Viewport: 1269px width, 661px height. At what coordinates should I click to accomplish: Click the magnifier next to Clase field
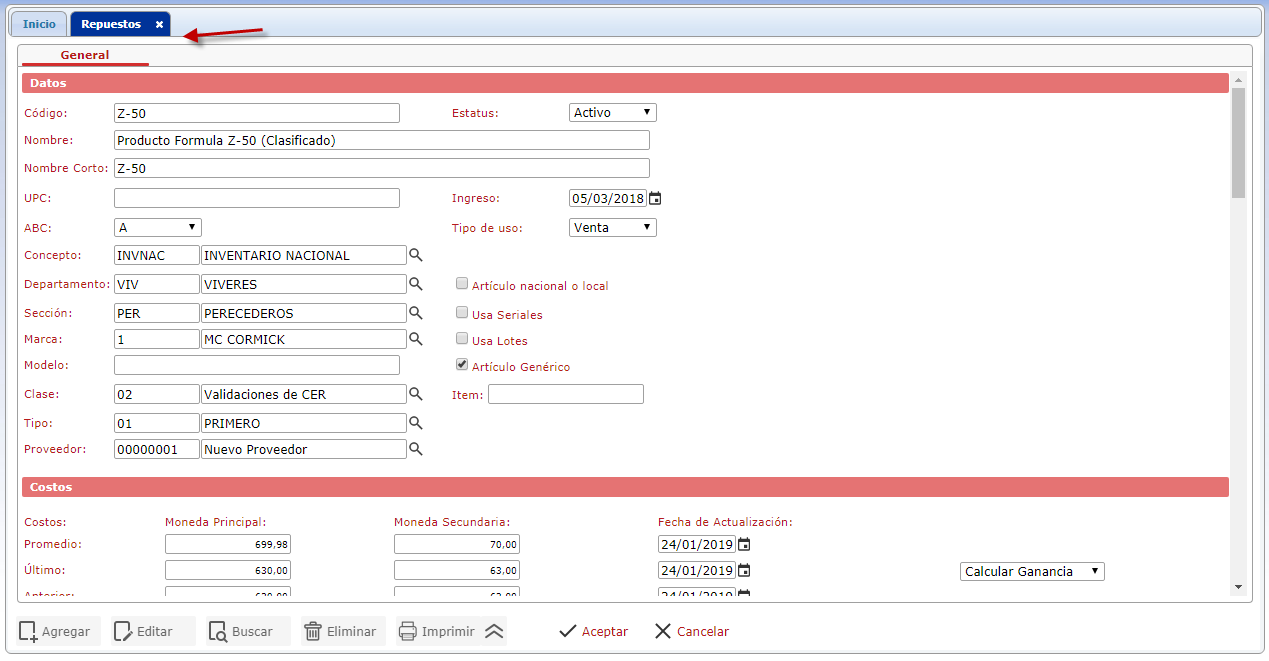coord(416,394)
